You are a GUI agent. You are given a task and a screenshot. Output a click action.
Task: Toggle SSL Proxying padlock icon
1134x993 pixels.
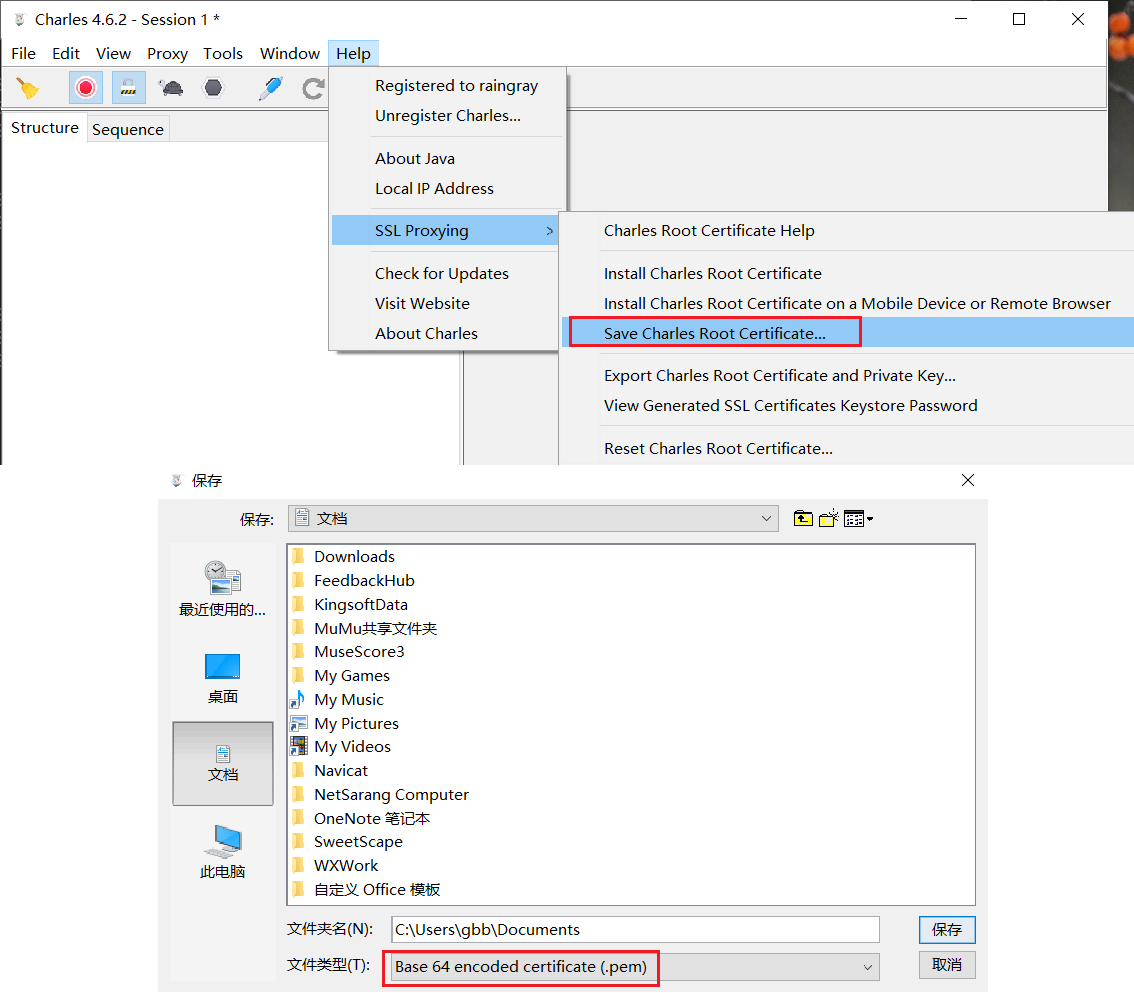click(128, 88)
